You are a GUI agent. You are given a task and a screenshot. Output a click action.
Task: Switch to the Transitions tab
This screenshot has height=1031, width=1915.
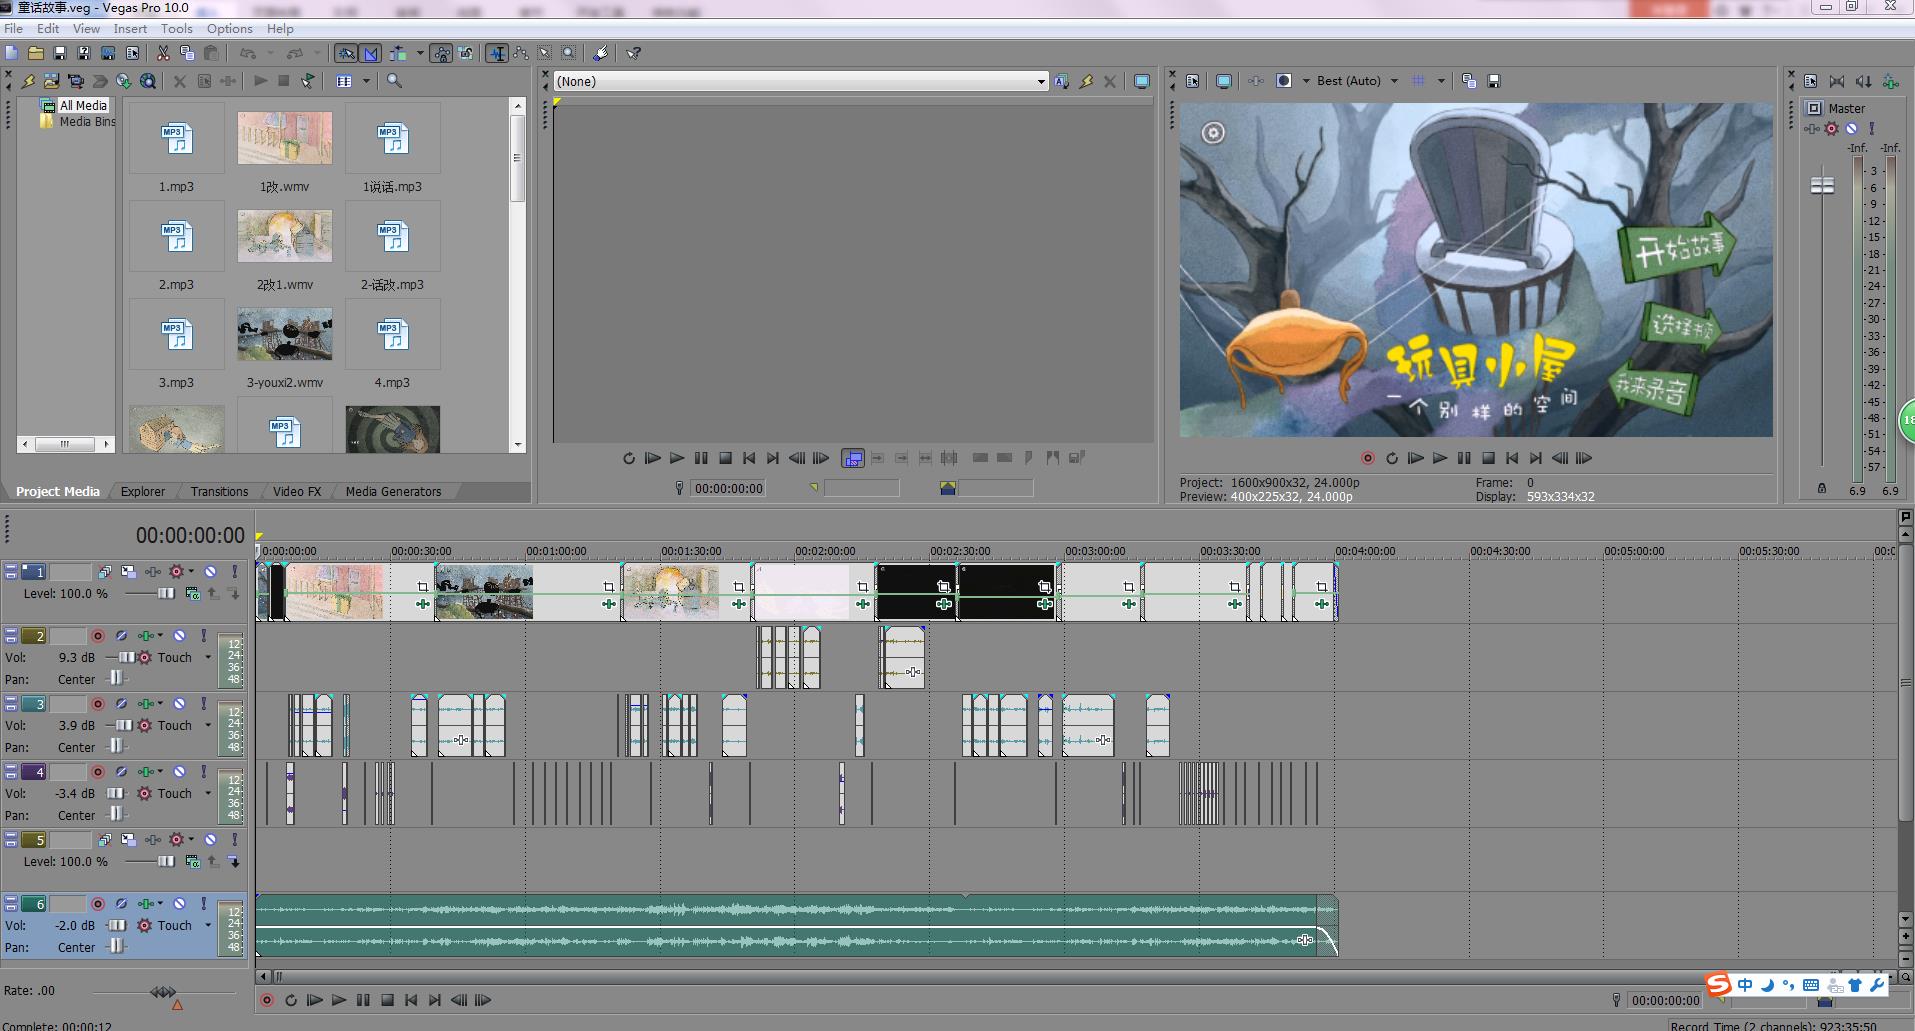pos(219,491)
